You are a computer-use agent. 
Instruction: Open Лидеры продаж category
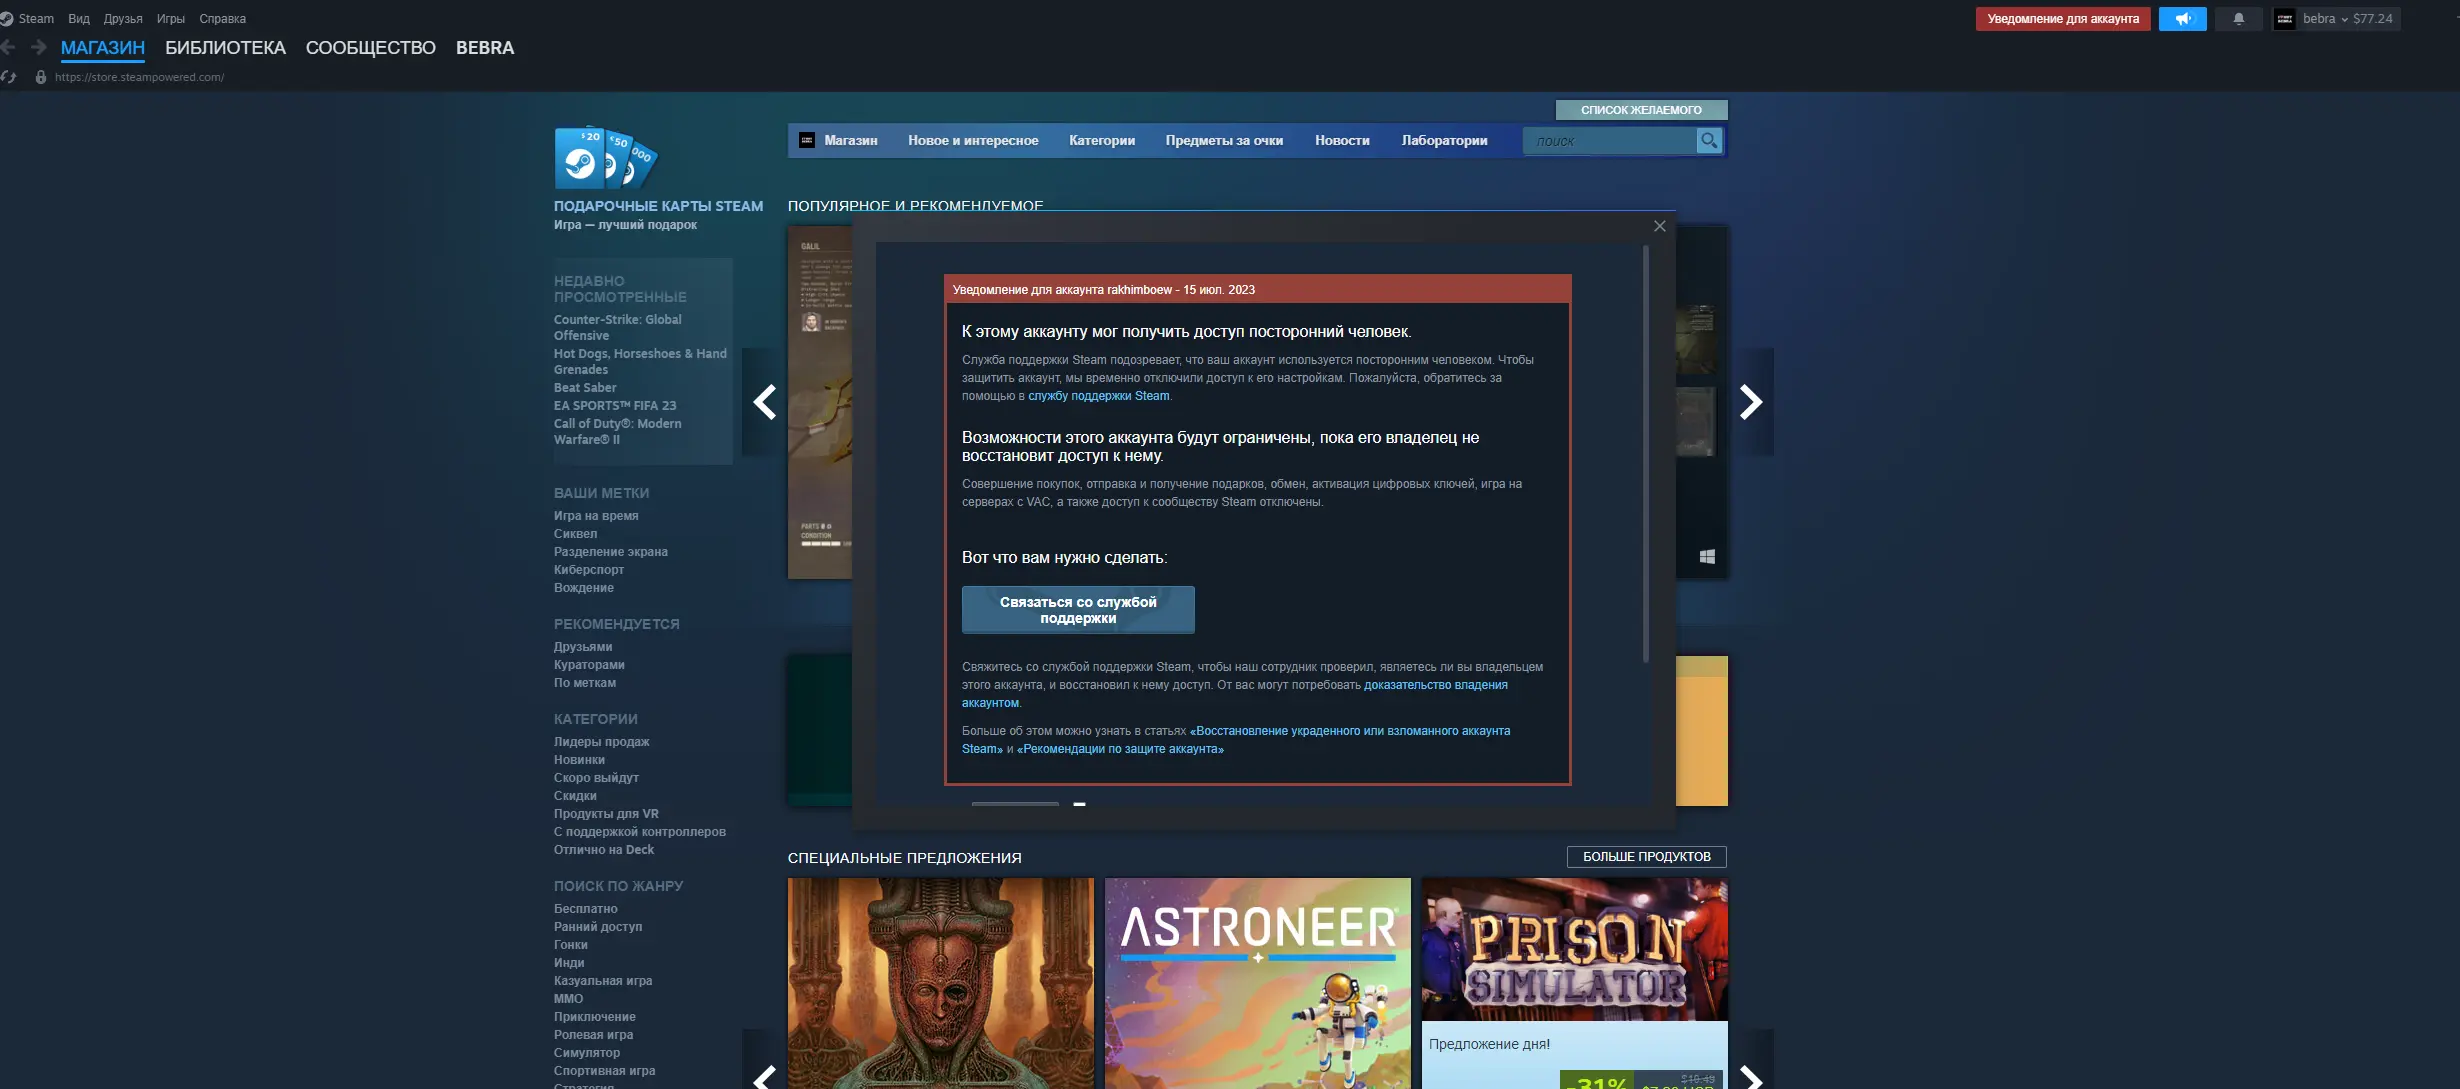pyautogui.click(x=601, y=742)
